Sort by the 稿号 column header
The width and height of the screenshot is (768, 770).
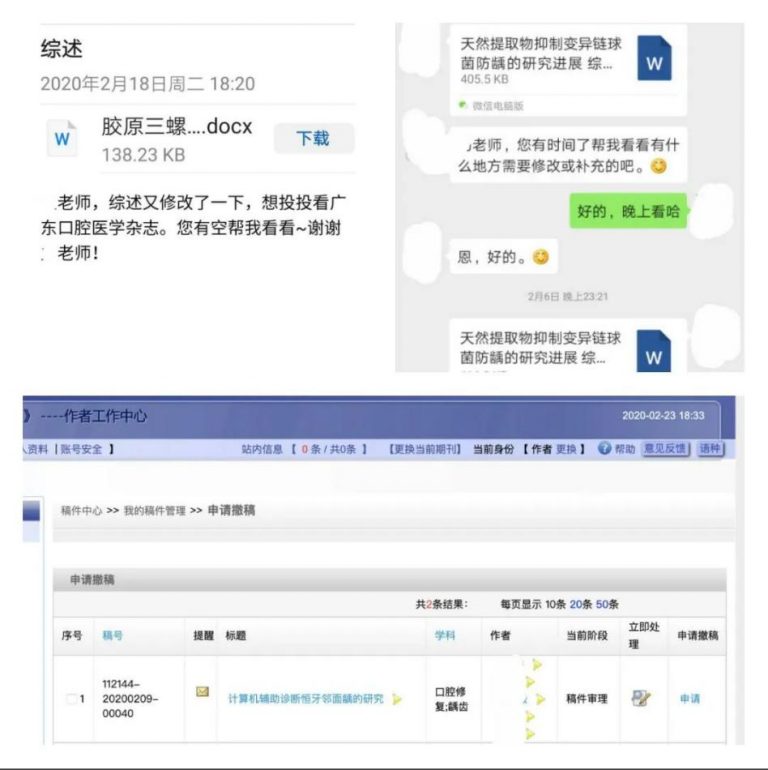point(113,635)
